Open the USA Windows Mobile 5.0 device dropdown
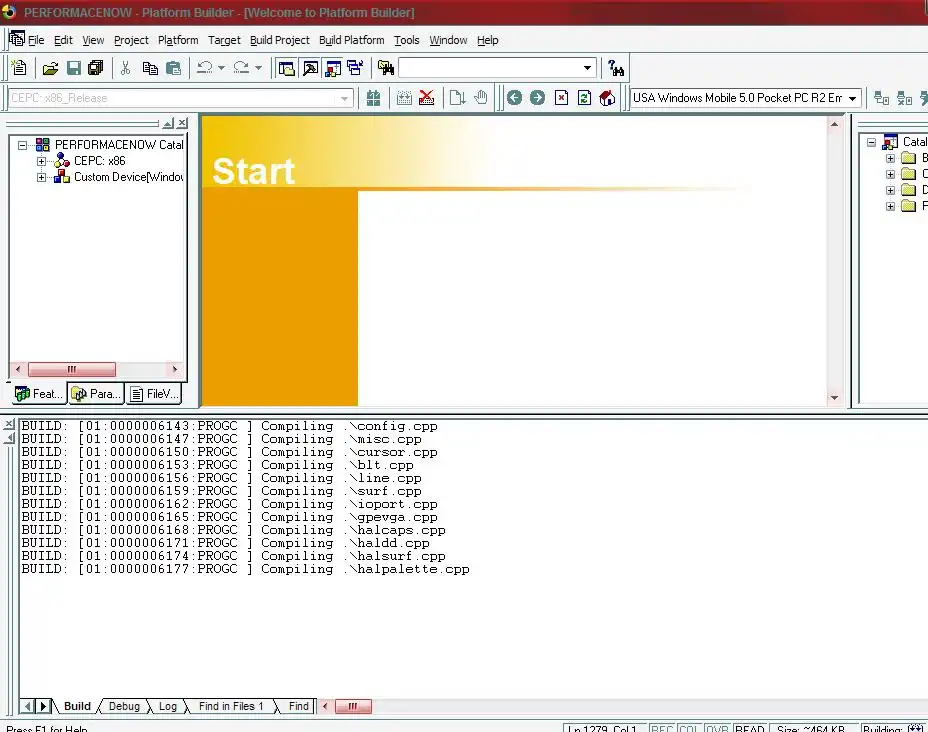The width and height of the screenshot is (928, 732). 852,98
